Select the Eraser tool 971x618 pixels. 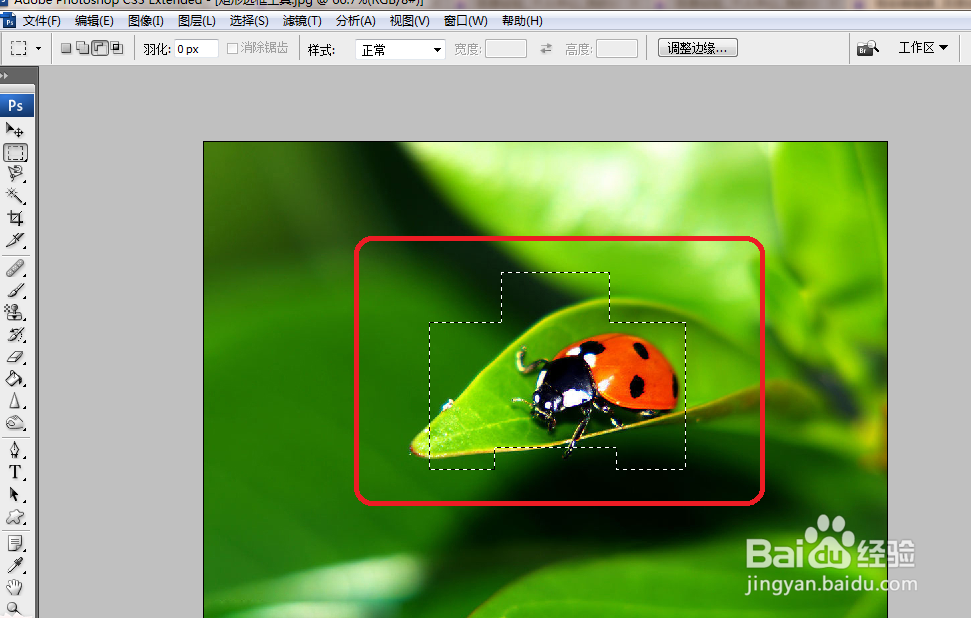coord(15,357)
